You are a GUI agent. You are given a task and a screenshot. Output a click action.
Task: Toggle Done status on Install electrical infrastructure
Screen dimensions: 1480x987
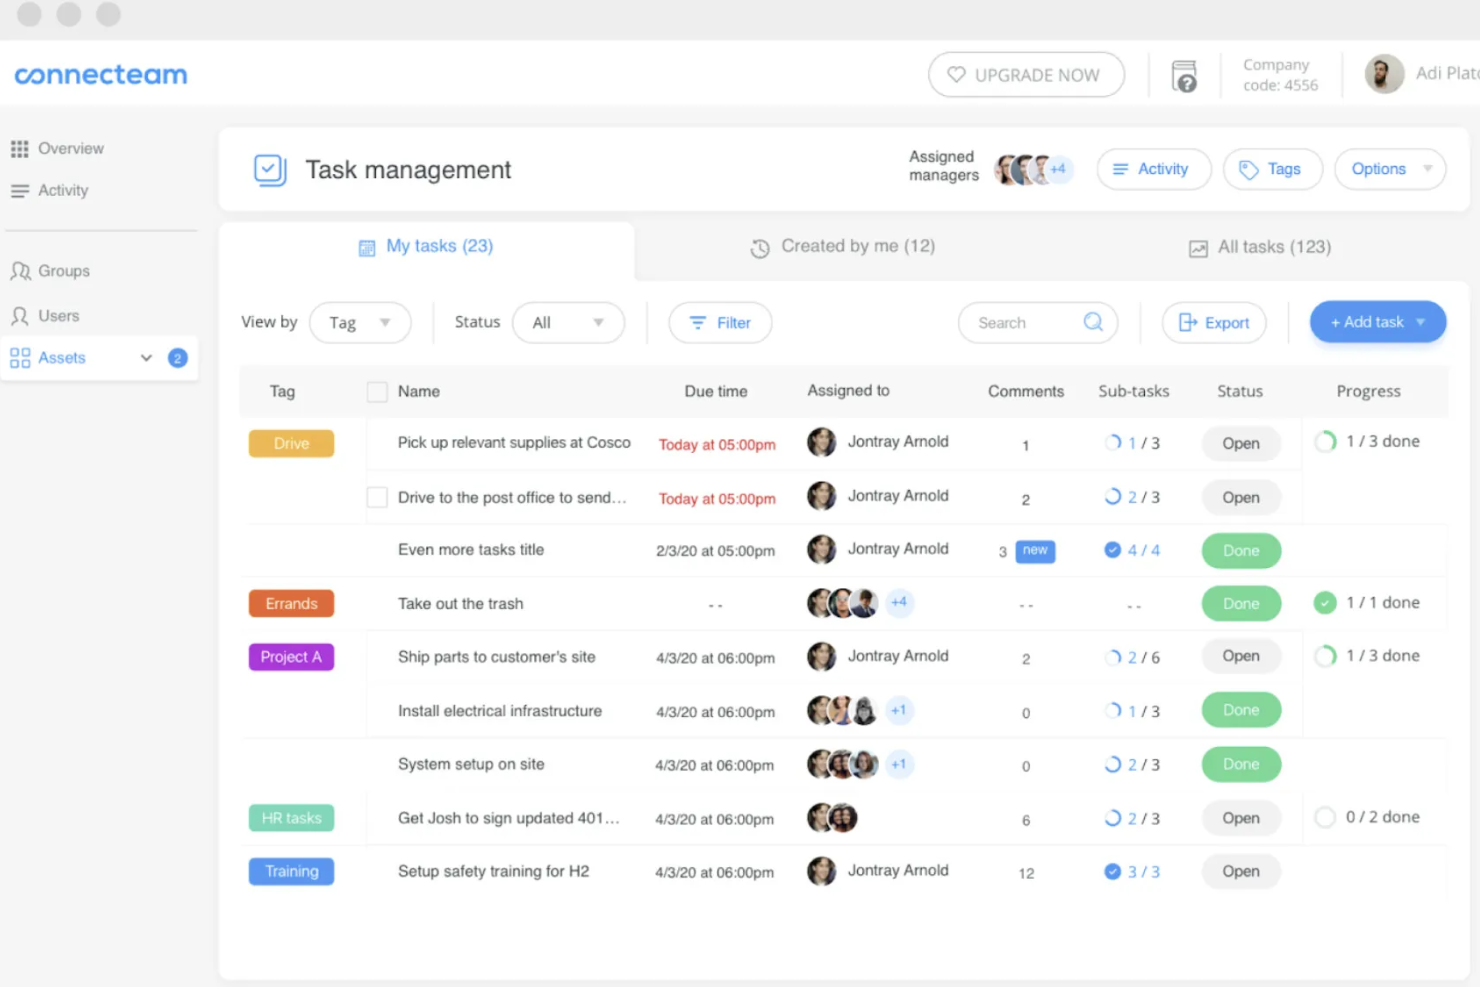coord(1241,710)
